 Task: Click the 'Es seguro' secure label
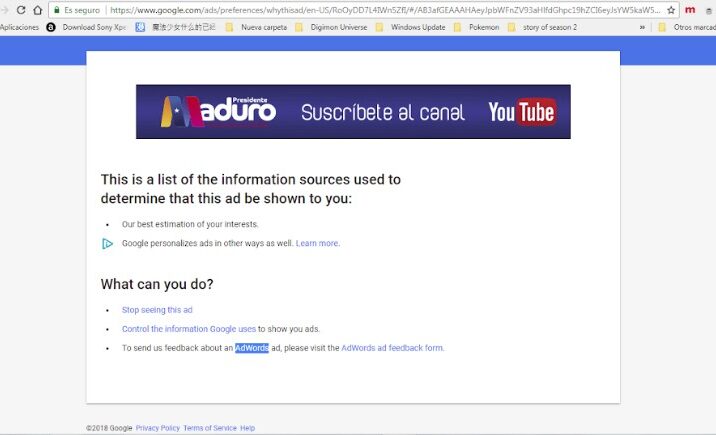pyautogui.click(x=82, y=10)
